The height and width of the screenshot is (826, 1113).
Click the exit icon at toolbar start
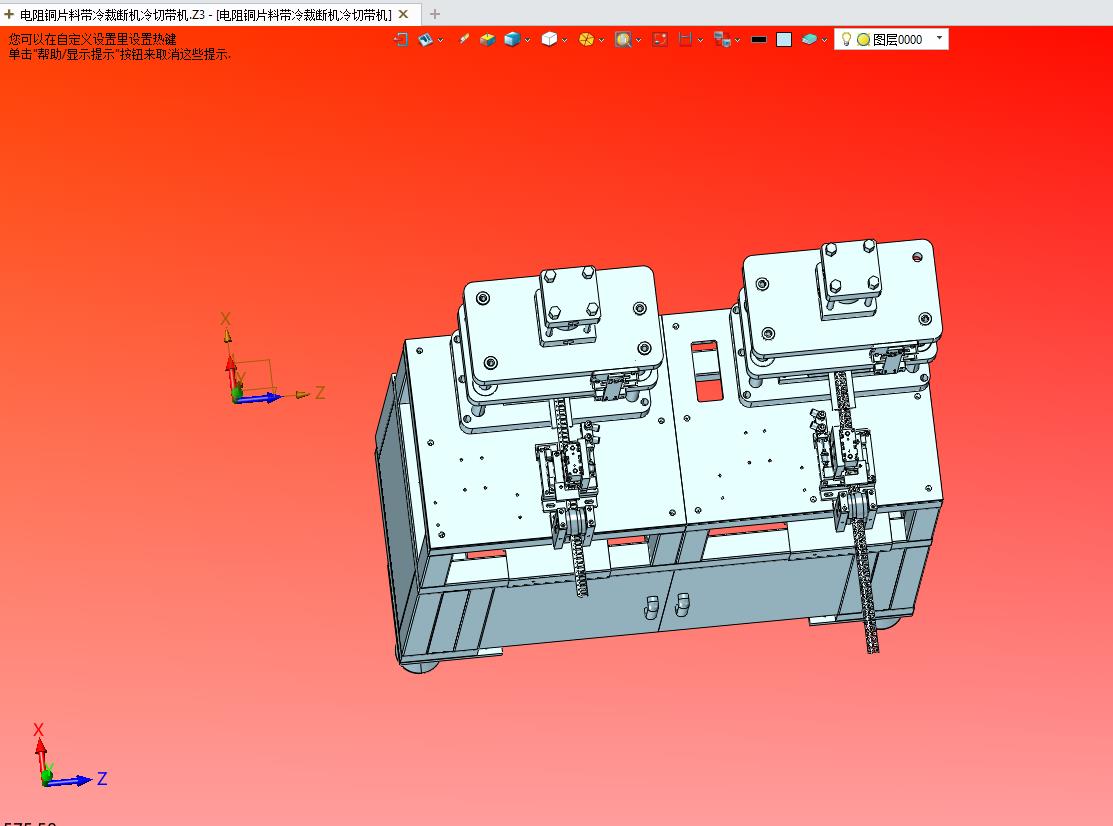(401, 40)
